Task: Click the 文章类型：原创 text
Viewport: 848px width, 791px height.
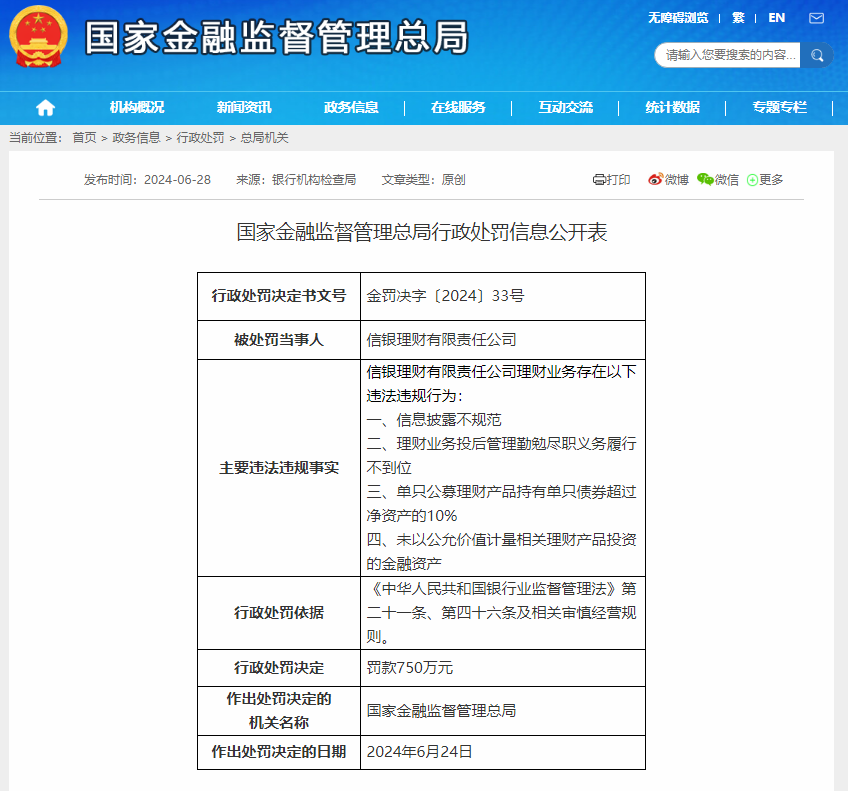Action: (423, 180)
